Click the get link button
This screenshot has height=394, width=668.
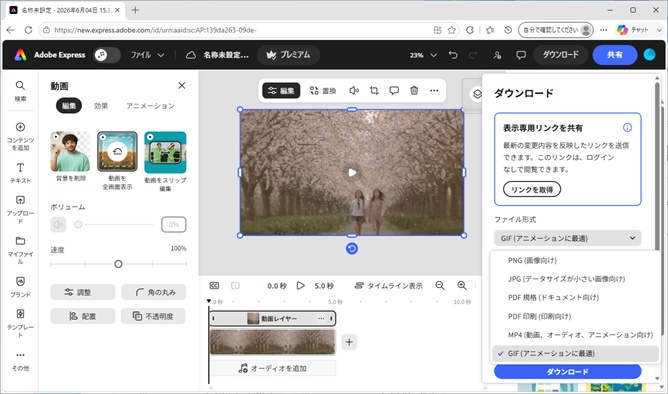click(x=532, y=190)
